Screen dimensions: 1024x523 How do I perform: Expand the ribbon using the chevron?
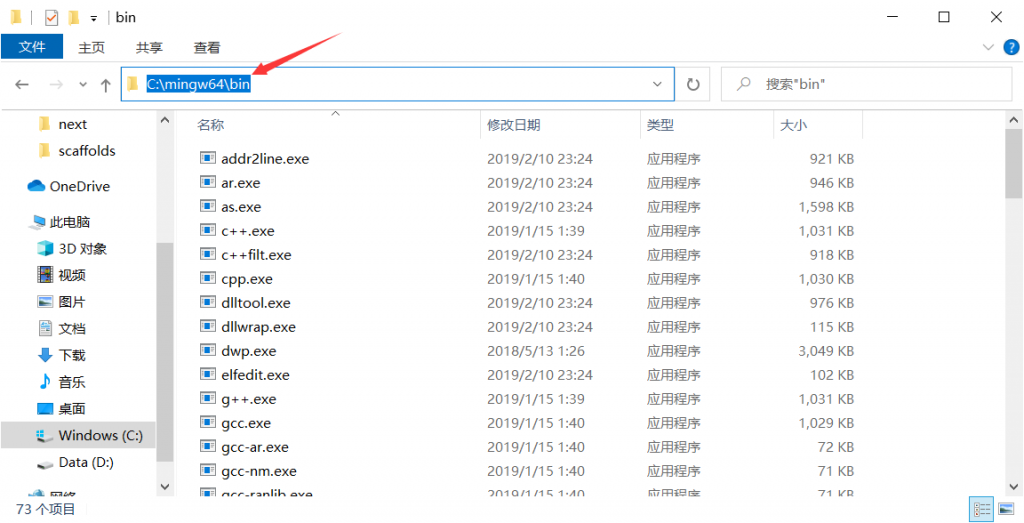pos(987,47)
